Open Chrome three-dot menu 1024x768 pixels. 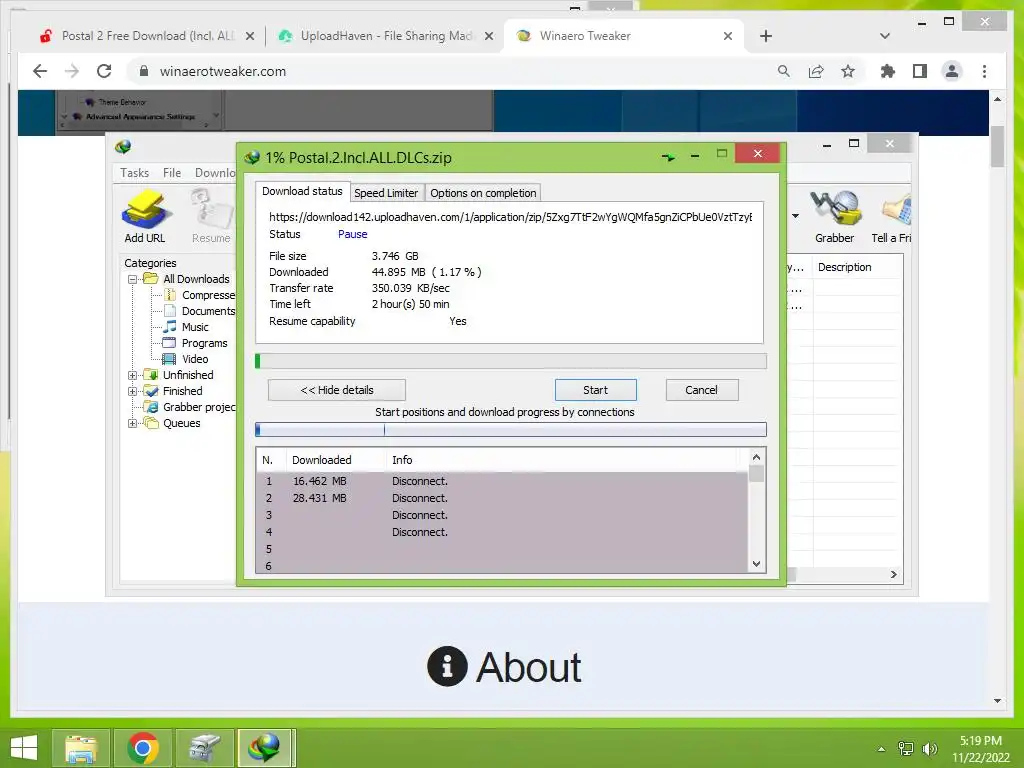click(984, 71)
